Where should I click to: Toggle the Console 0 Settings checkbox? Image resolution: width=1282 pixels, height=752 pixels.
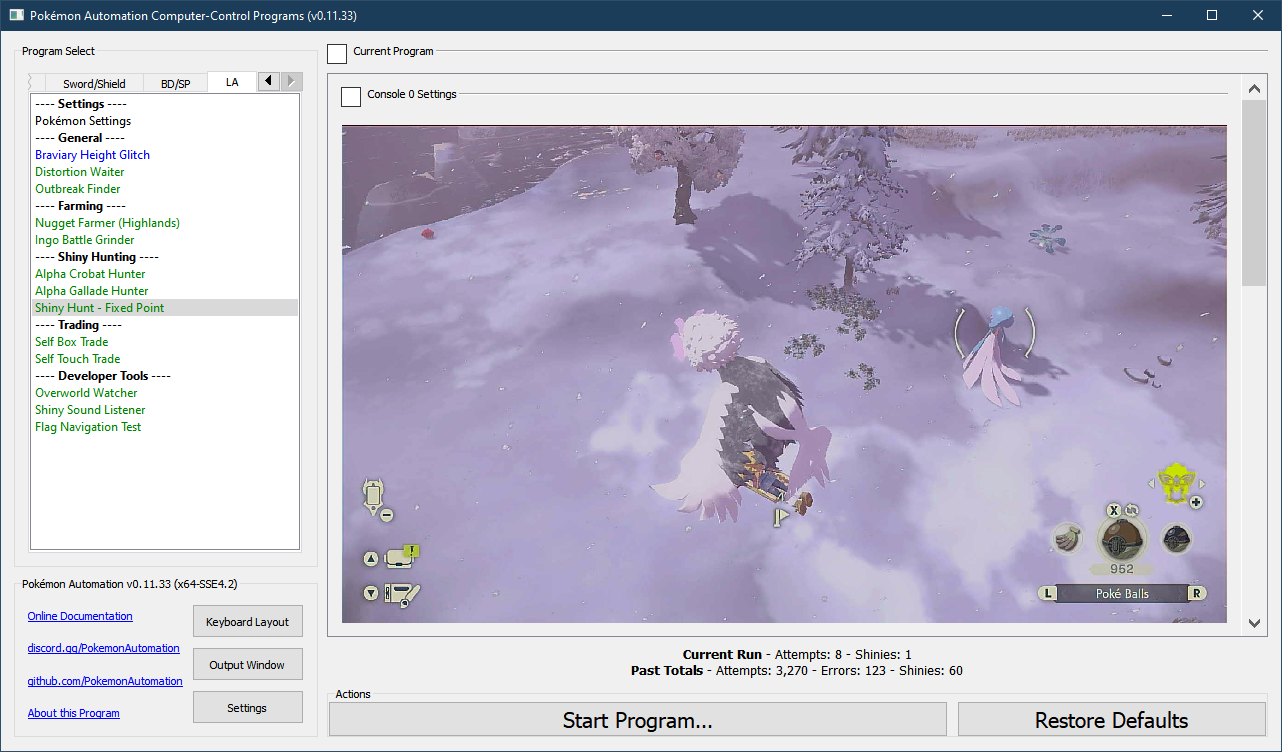(x=351, y=96)
